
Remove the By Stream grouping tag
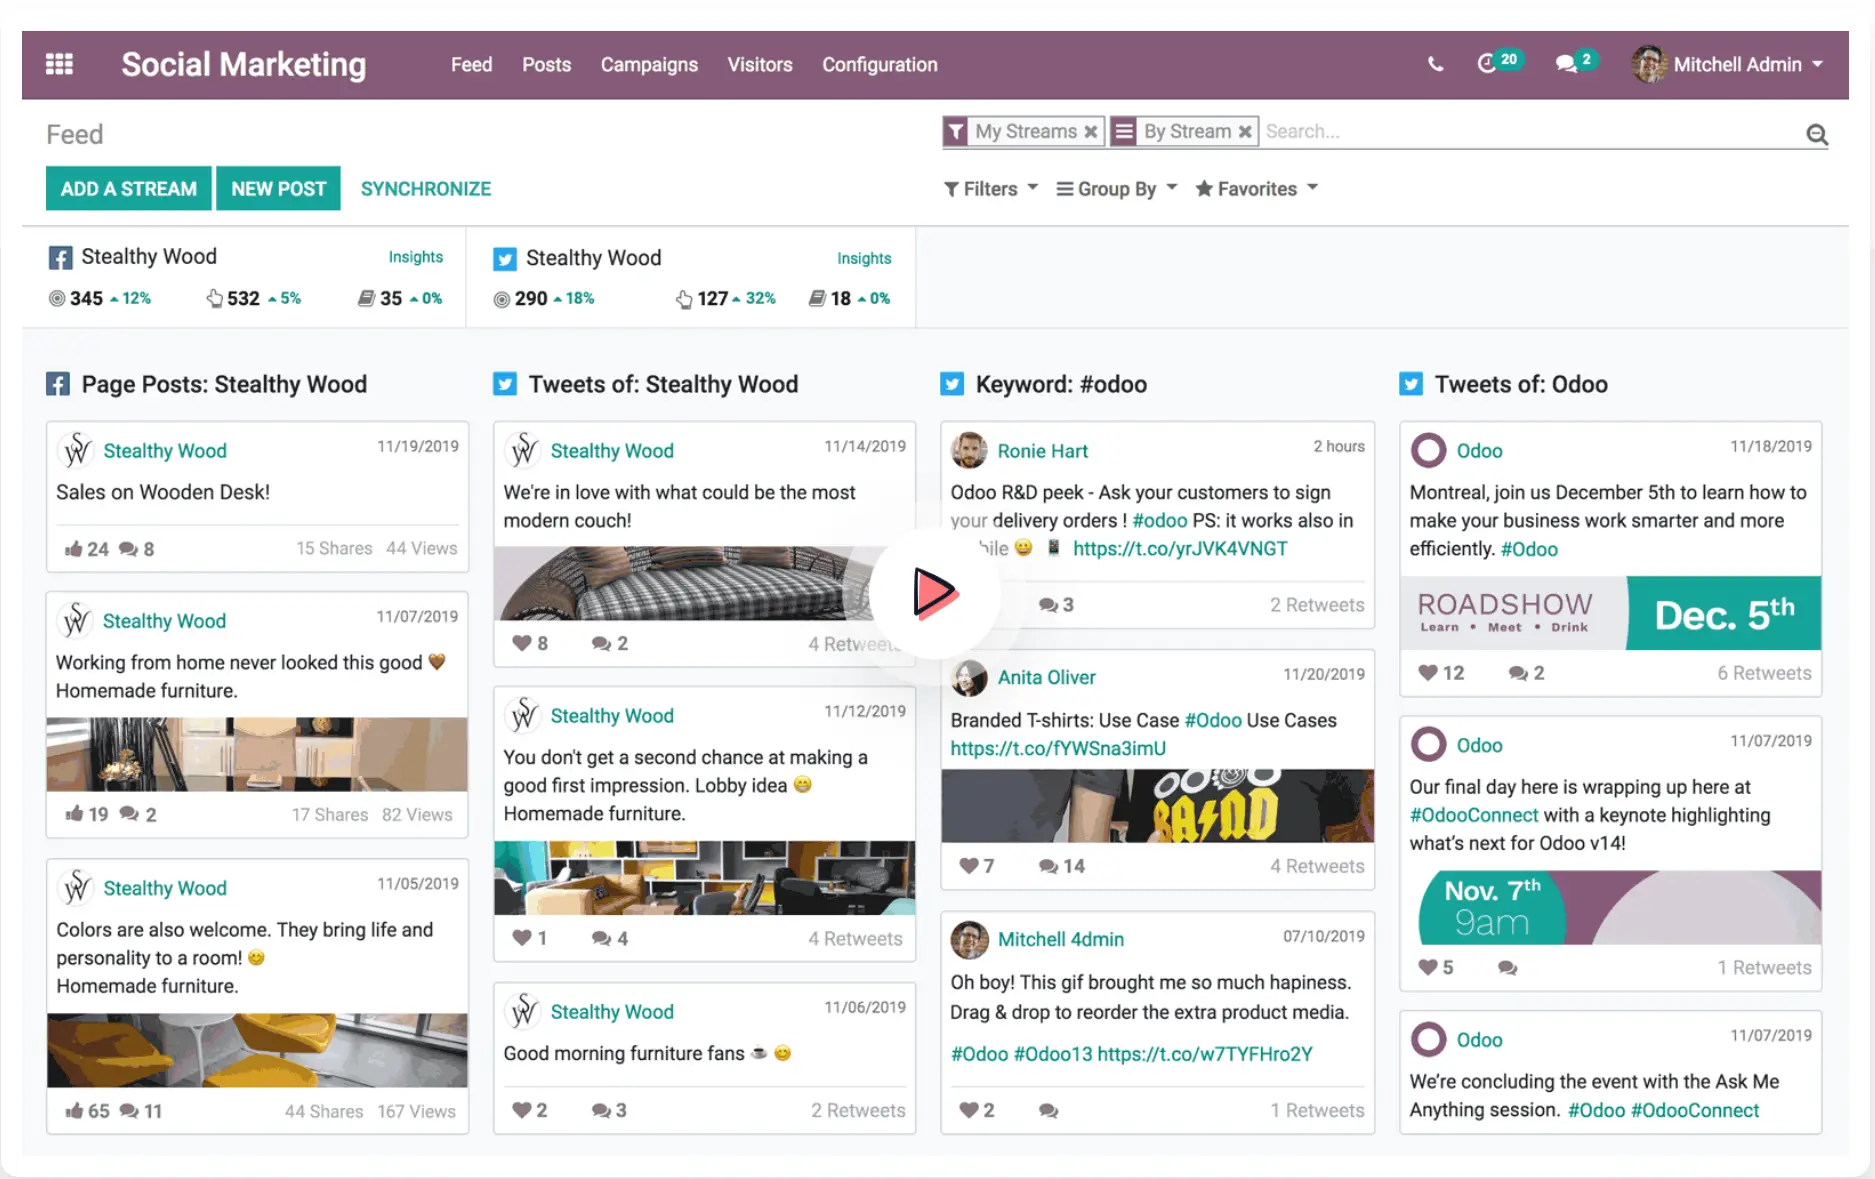pyautogui.click(x=1245, y=131)
